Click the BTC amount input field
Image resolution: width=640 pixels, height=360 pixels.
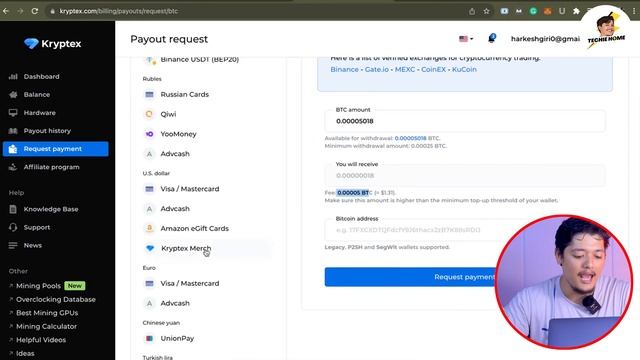coord(465,121)
